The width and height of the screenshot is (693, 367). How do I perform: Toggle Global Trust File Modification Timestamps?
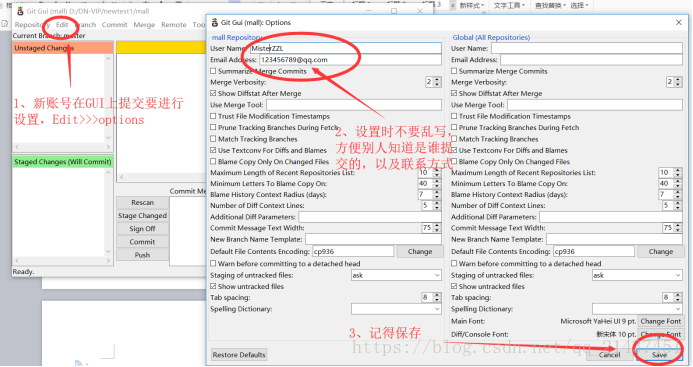pos(454,116)
